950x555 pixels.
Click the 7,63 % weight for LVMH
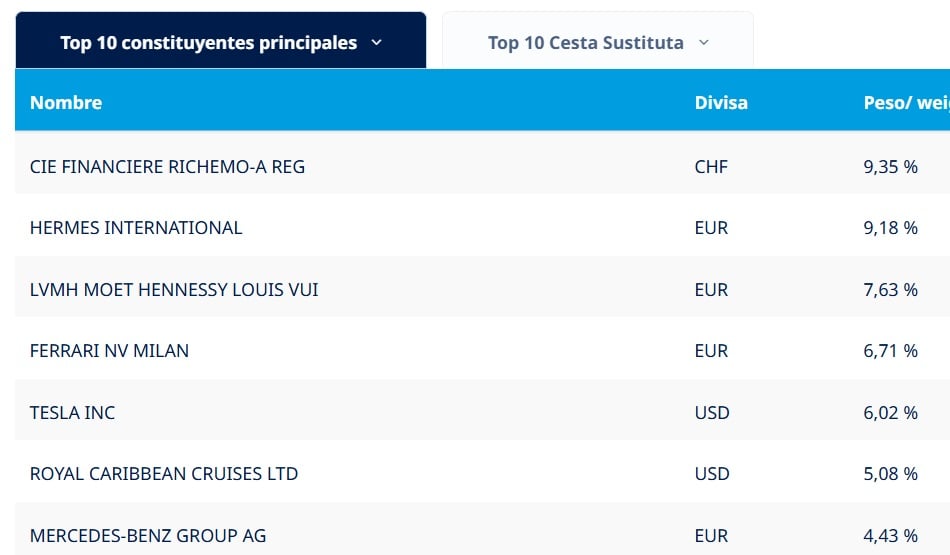pyautogui.click(x=890, y=289)
